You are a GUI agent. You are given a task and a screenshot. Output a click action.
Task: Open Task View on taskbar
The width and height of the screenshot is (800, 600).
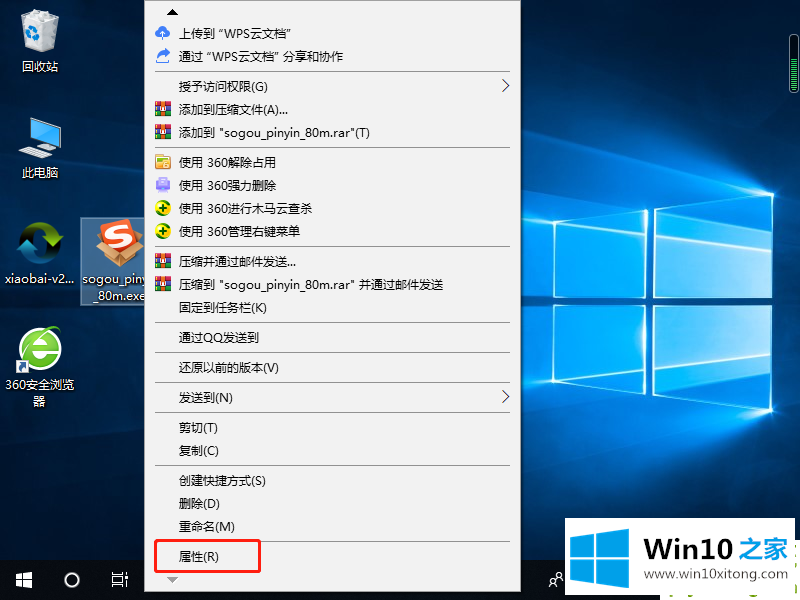[120, 580]
